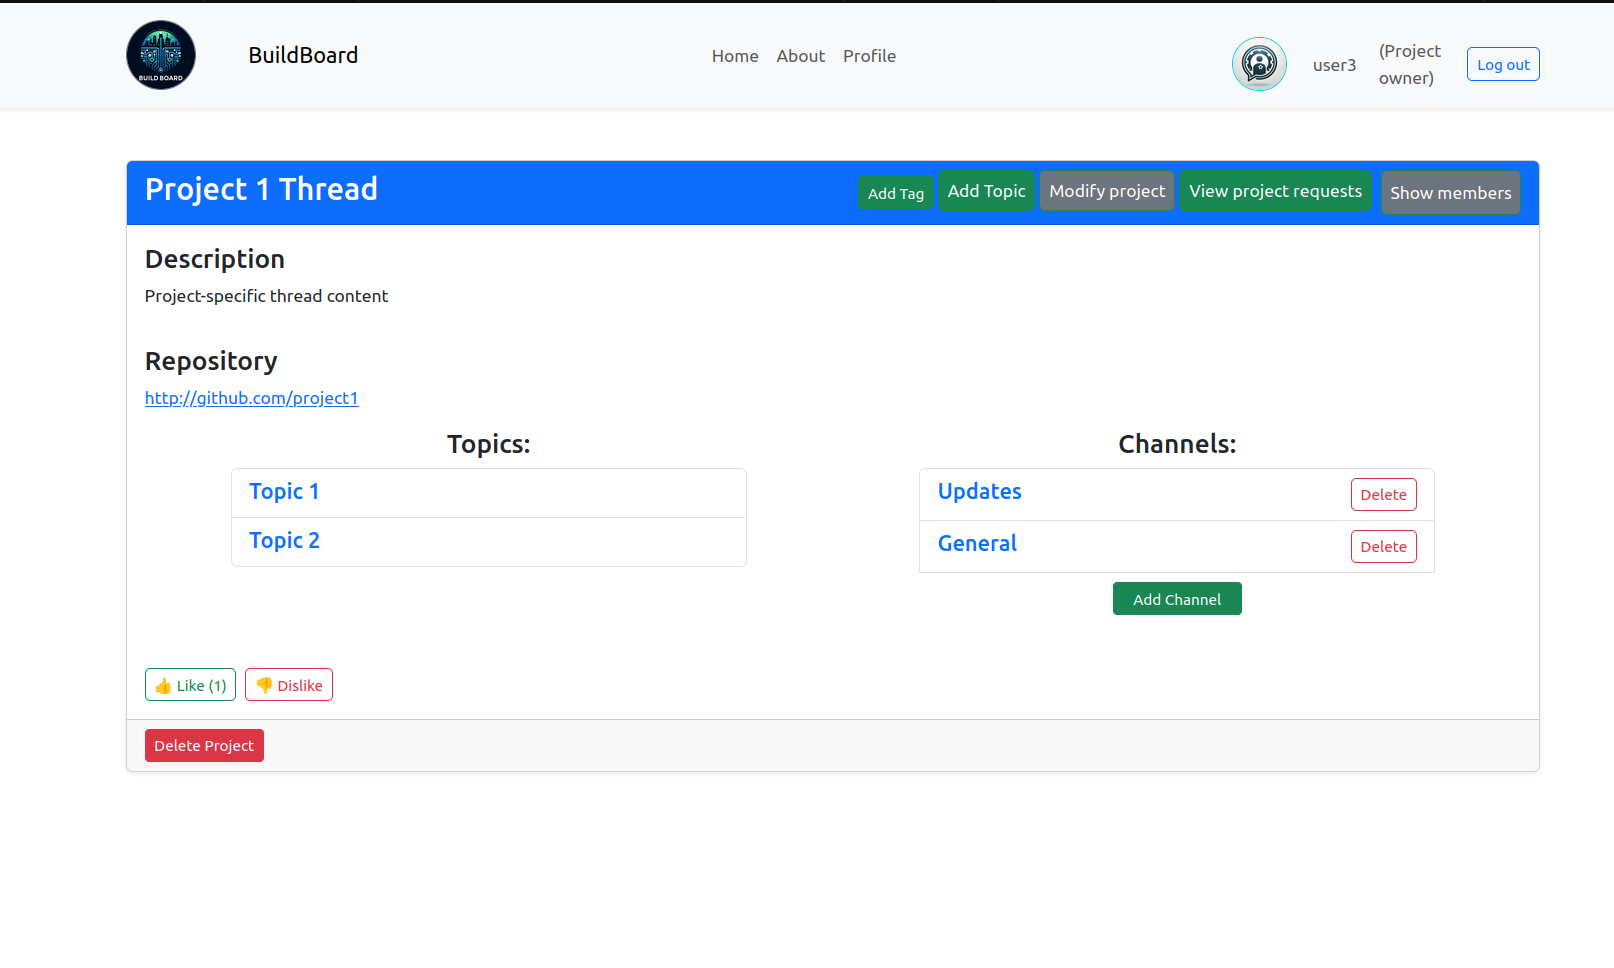This screenshot has height=968, width=1614.
Task: Open the Profile menu item
Action: click(x=869, y=56)
